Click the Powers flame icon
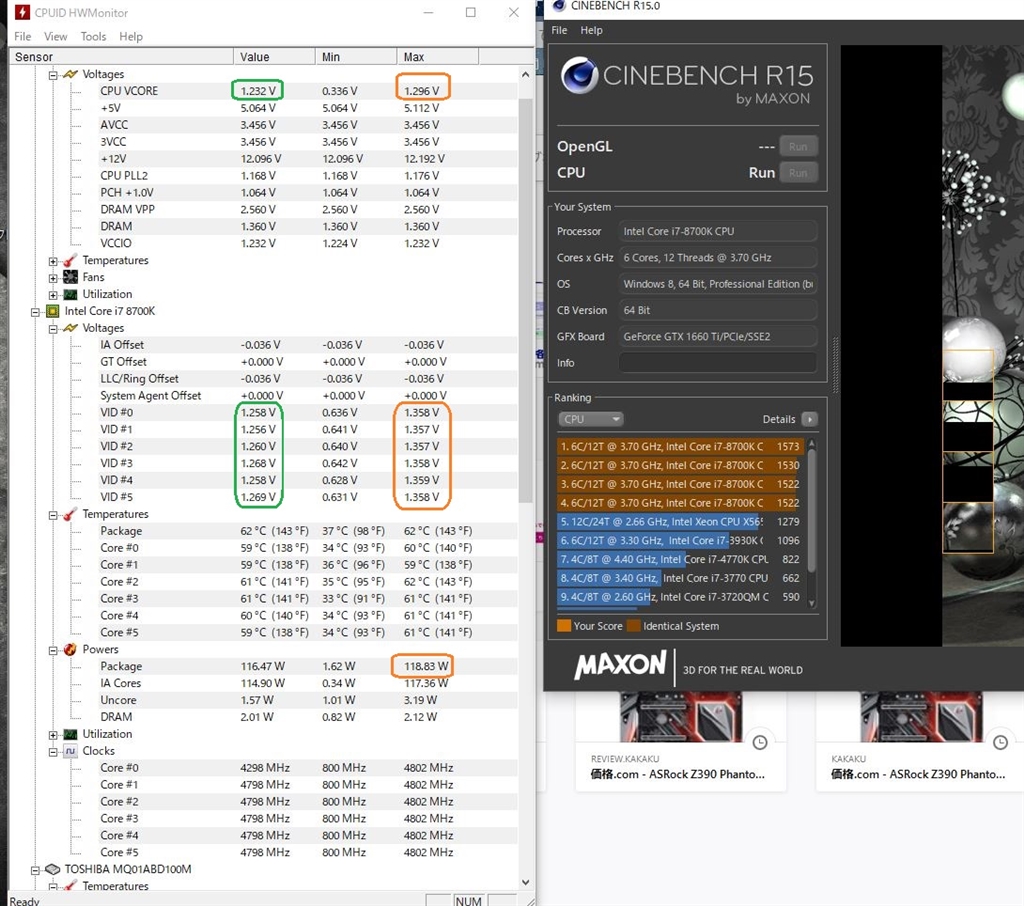The height and width of the screenshot is (906, 1024). (71, 649)
